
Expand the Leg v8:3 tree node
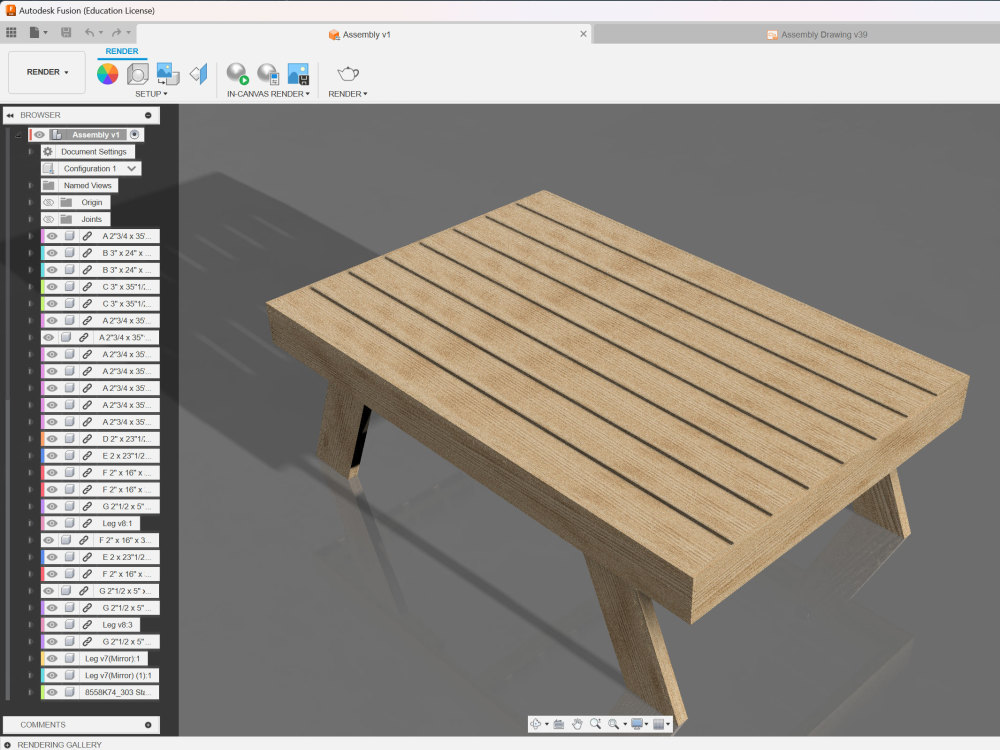pos(30,625)
